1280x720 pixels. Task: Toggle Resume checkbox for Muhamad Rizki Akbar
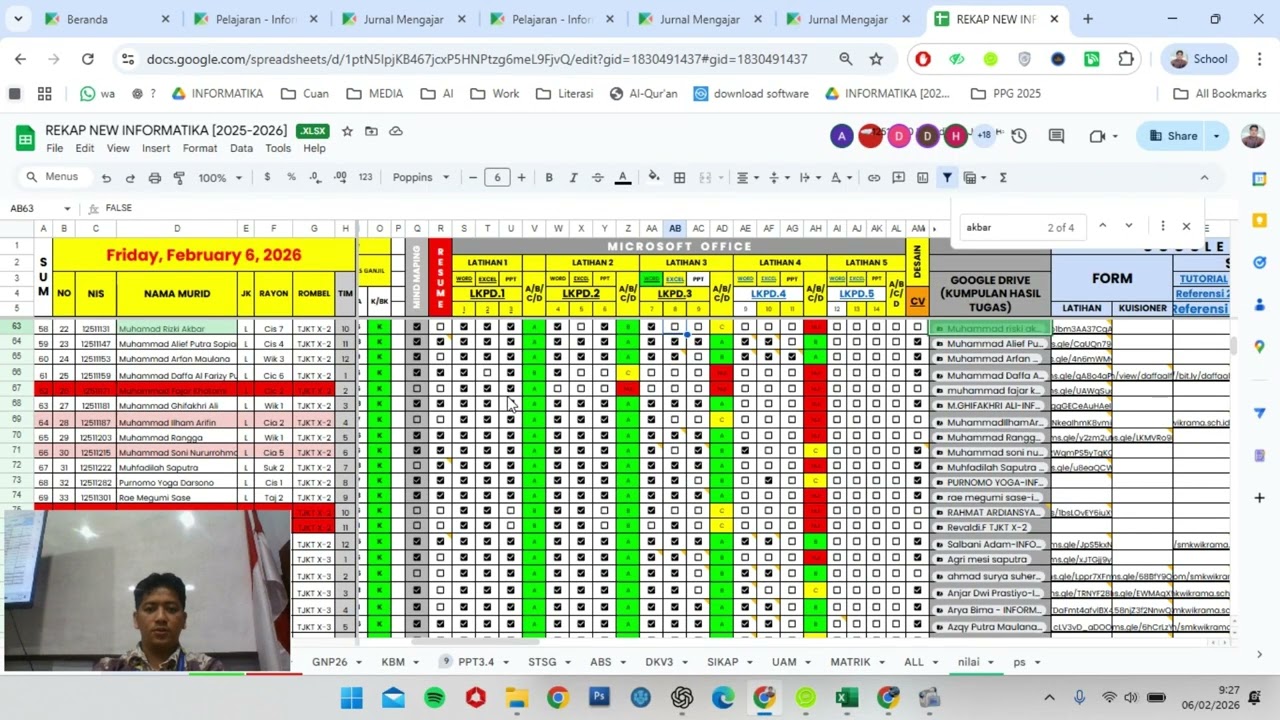(440, 327)
